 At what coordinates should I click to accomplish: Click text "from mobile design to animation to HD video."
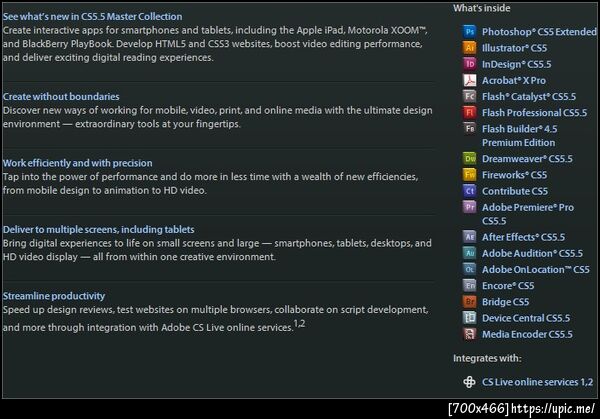coord(104,191)
